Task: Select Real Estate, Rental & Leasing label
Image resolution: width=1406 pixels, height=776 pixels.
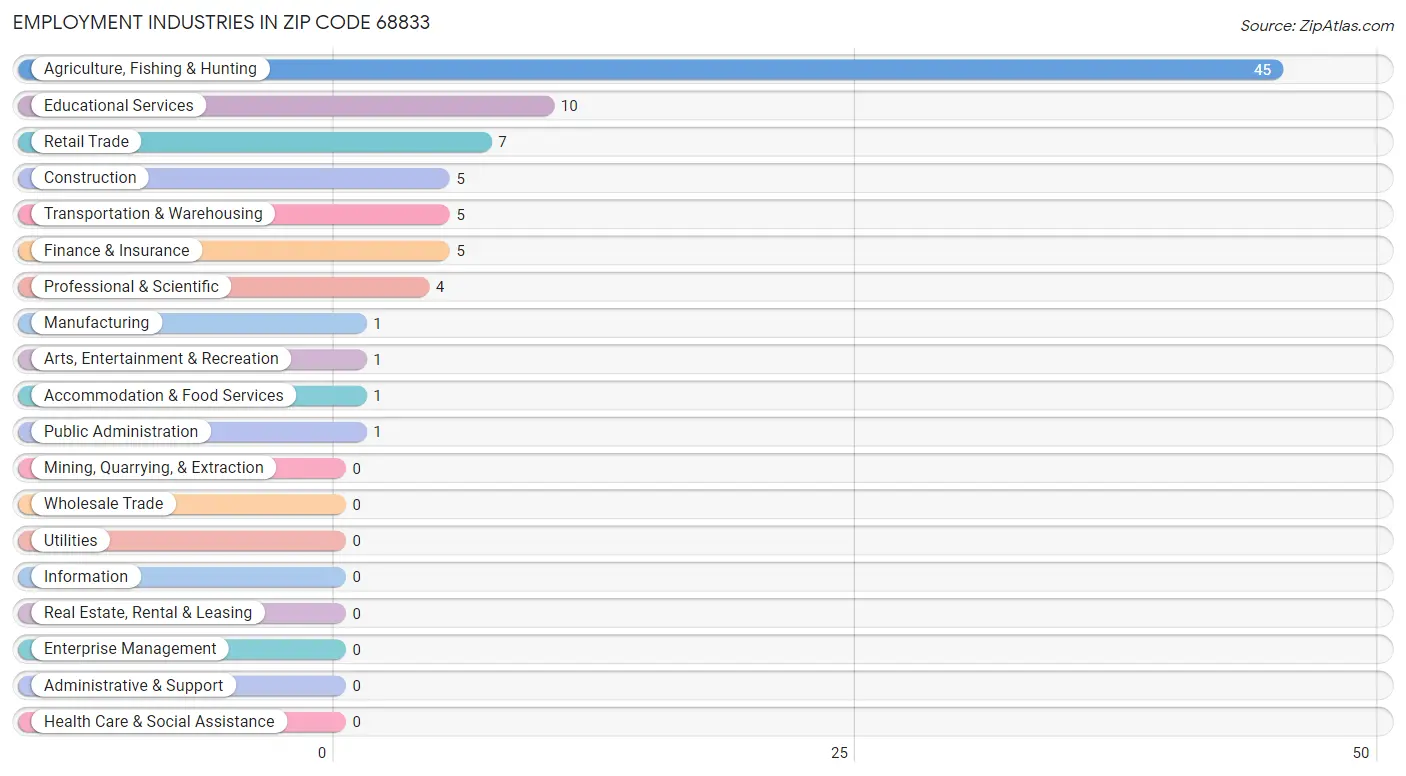Action: click(x=148, y=613)
